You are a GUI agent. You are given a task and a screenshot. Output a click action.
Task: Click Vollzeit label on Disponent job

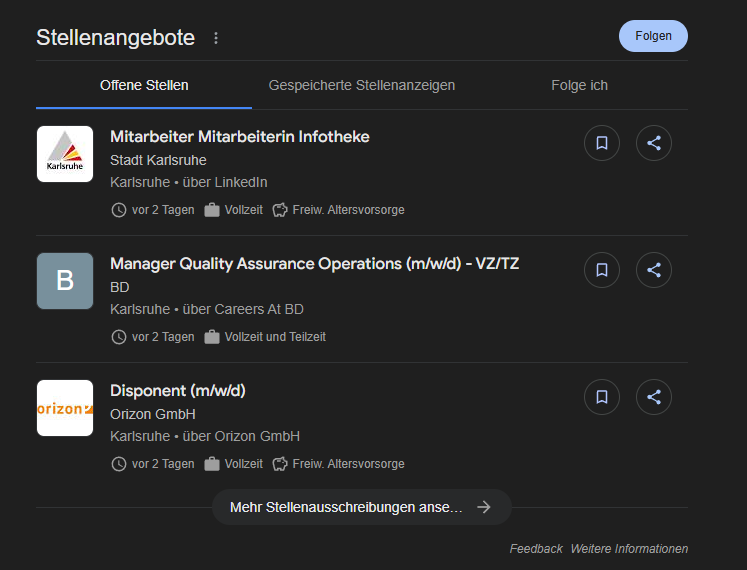[x=243, y=464]
